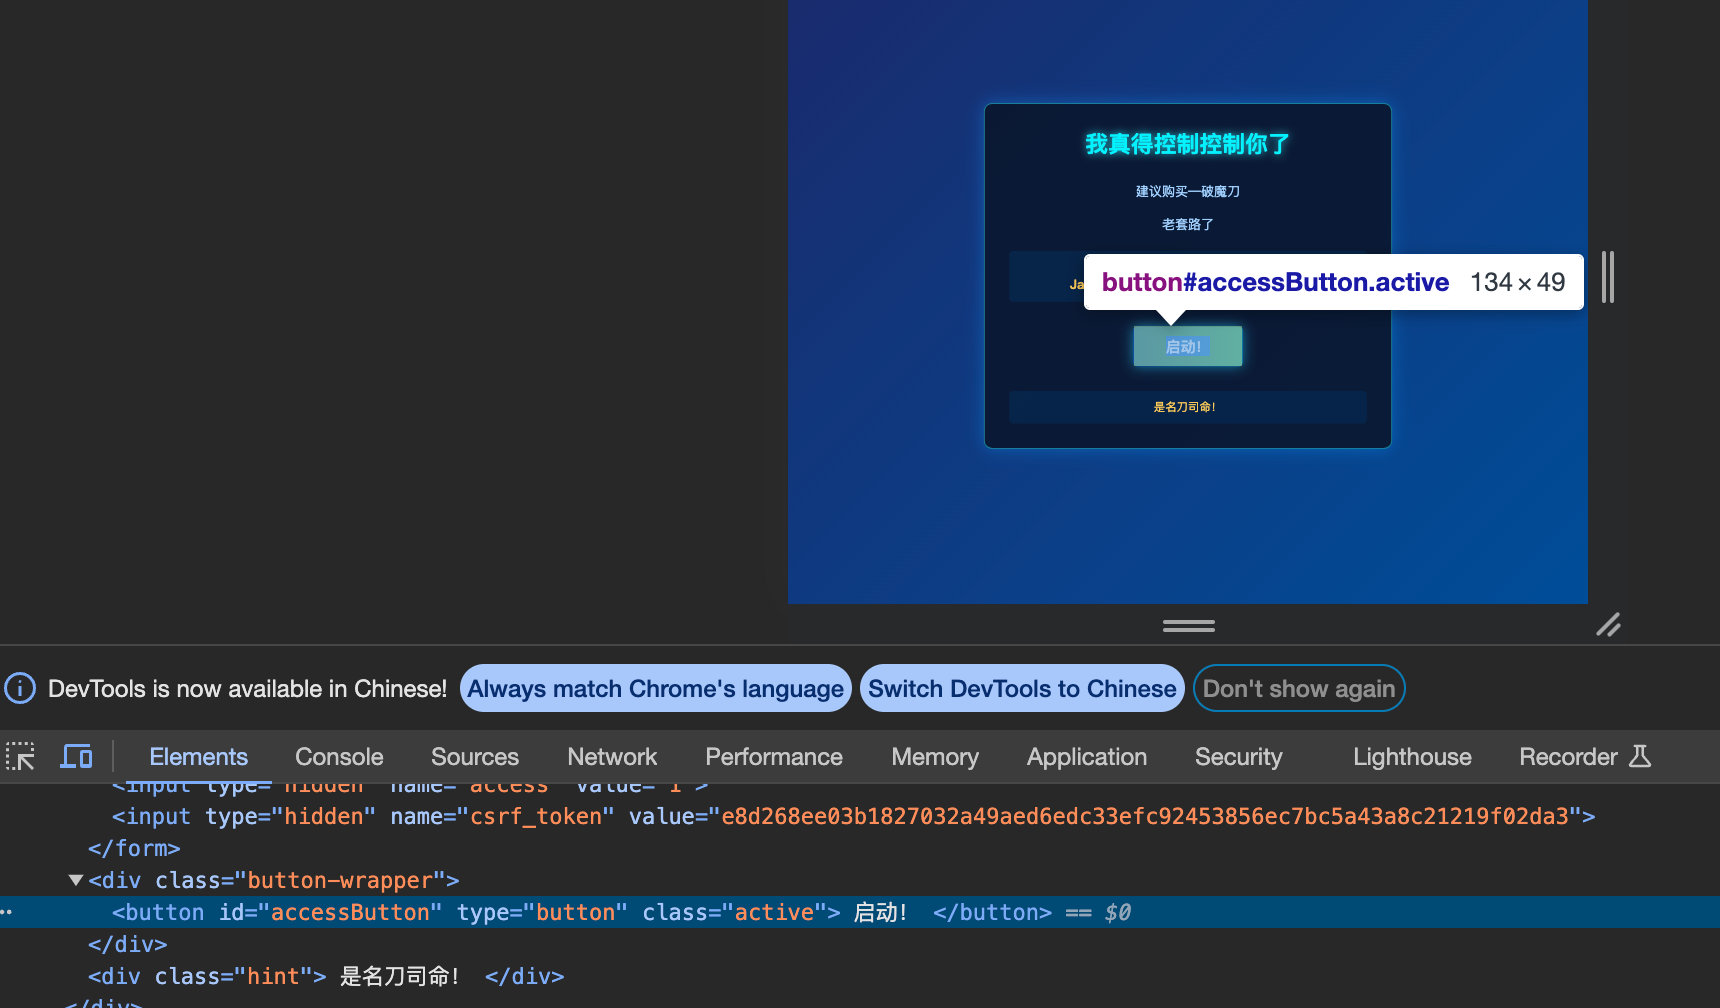Click the info icon in the language notice
The height and width of the screenshot is (1008, 1720).
point(20,688)
